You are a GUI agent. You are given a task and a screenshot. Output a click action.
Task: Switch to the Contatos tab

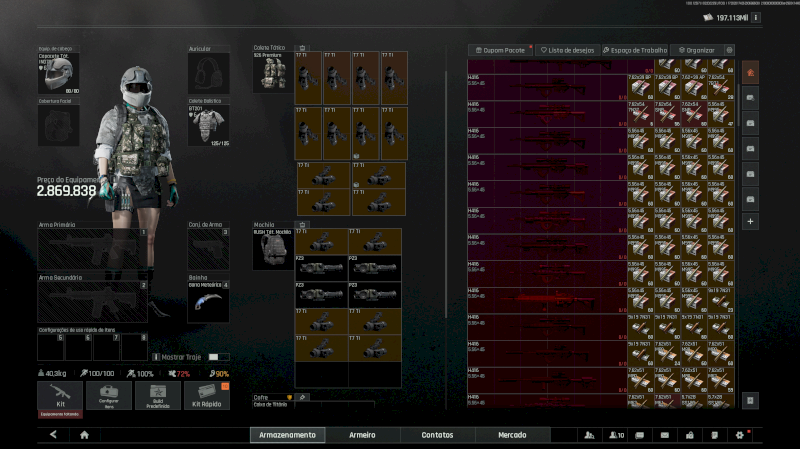pyautogui.click(x=437, y=435)
